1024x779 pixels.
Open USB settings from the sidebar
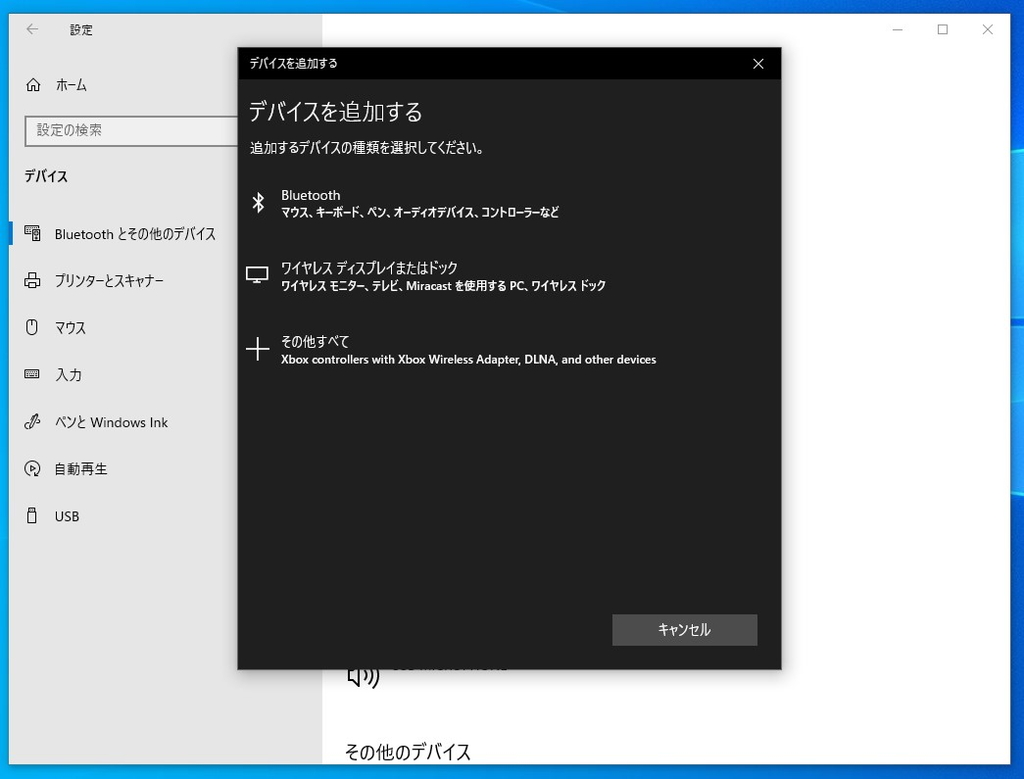tap(65, 516)
